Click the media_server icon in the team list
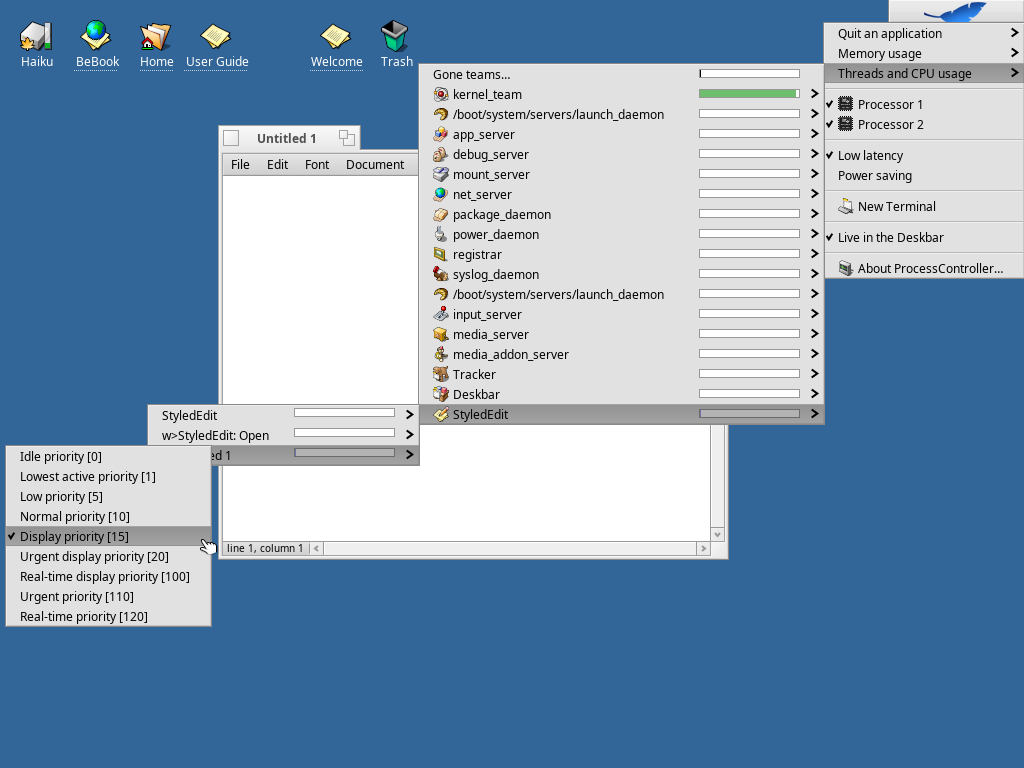Image resolution: width=1024 pixels, height=768 pixels. (x=441, y=334)
